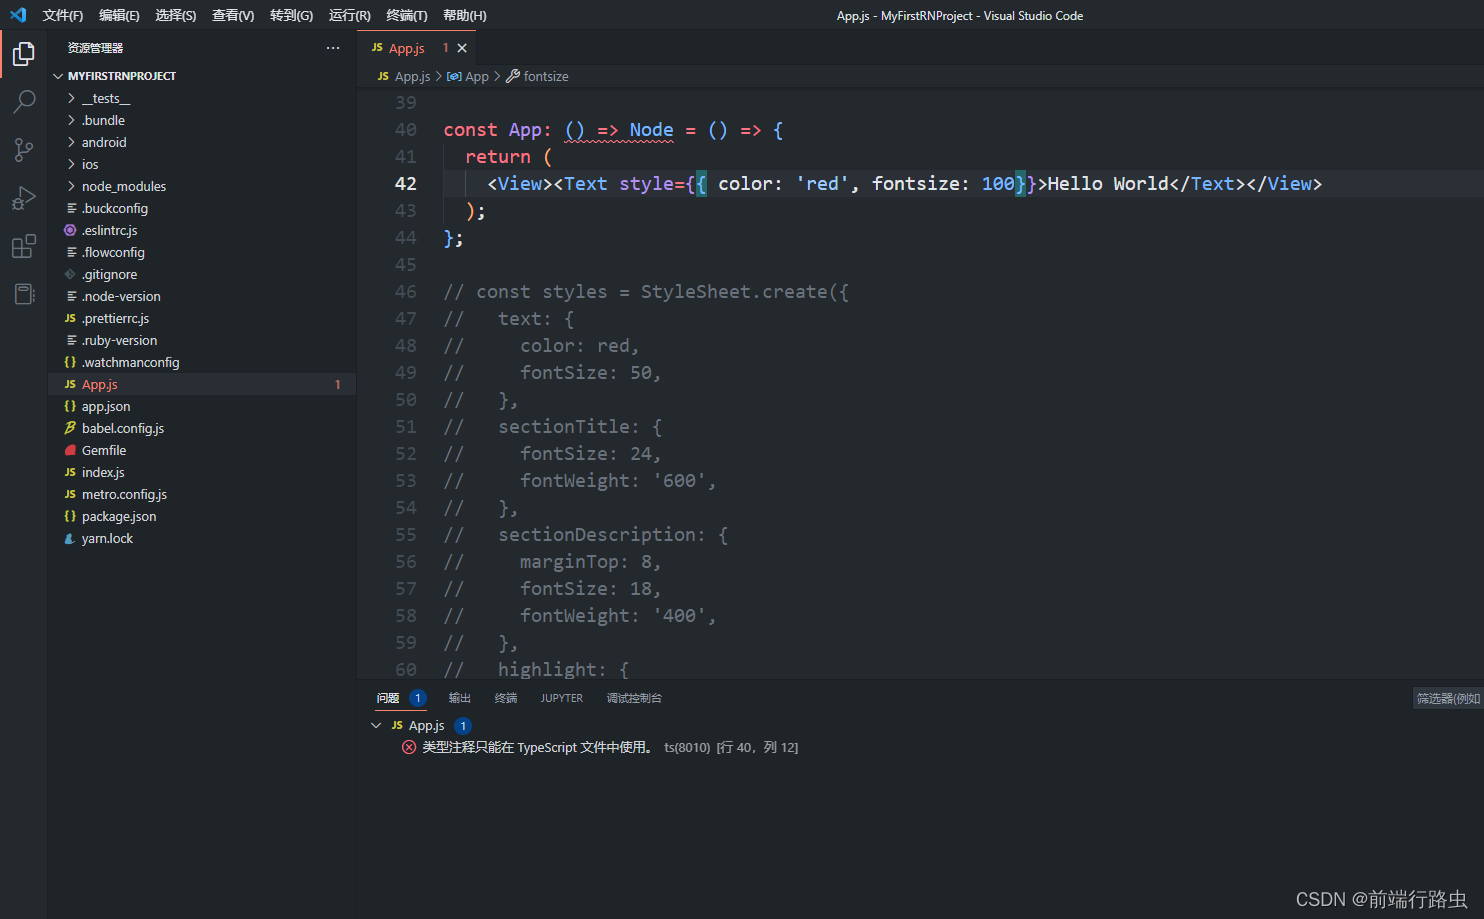Click the error icon beside the TypeScript problem
The height and width of the screenshot is (919, 1484).
click(409, 747)
